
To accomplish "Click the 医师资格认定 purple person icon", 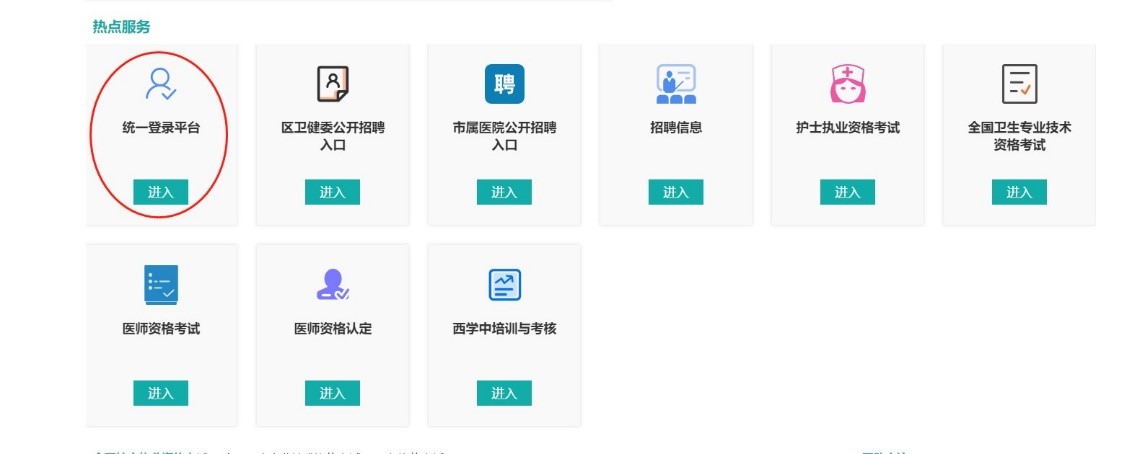I will 332,285.
